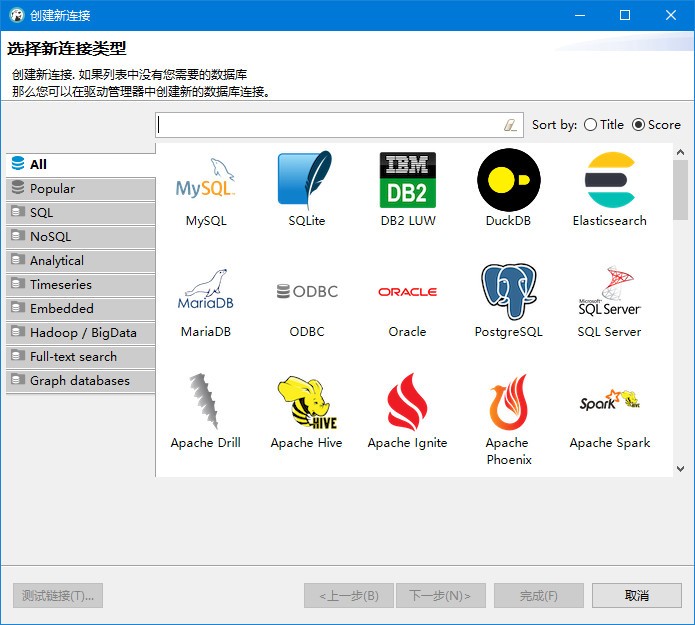
Task: Show All database categories
Action: coord(81,164)
